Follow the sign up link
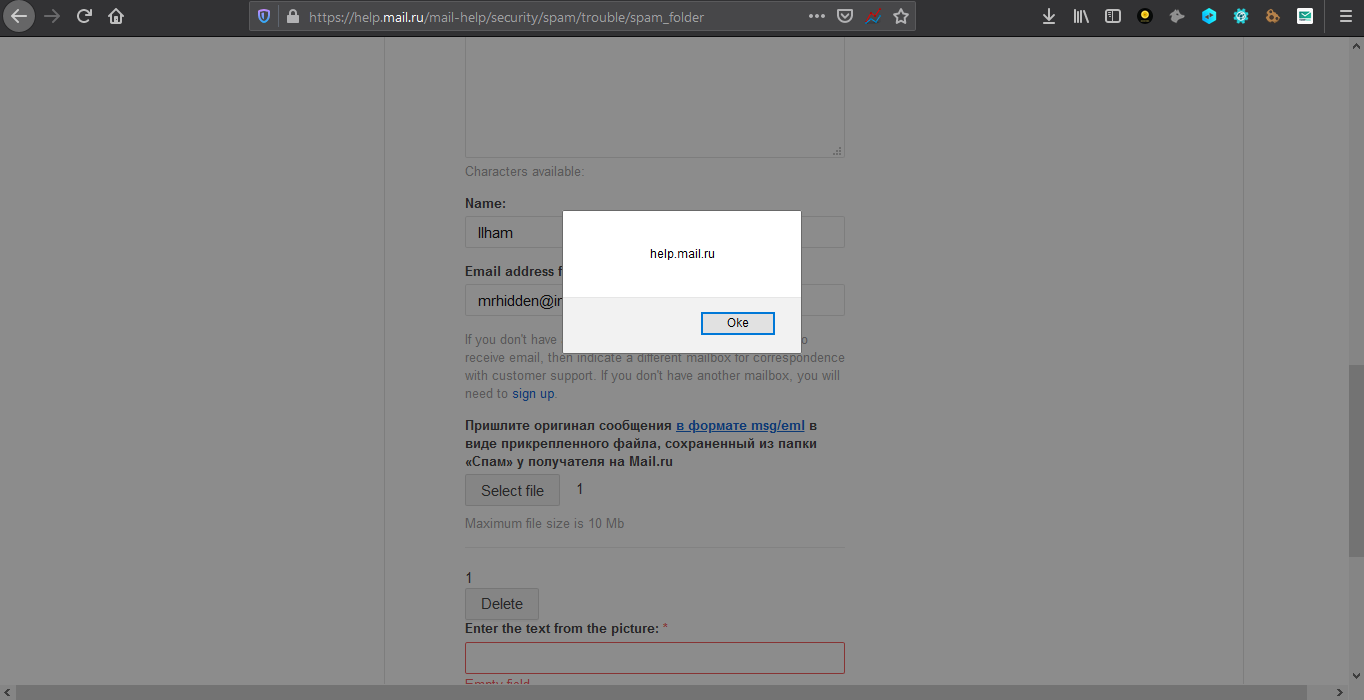The height and width of the screenshot is (700, 1364). pos(532,393)
